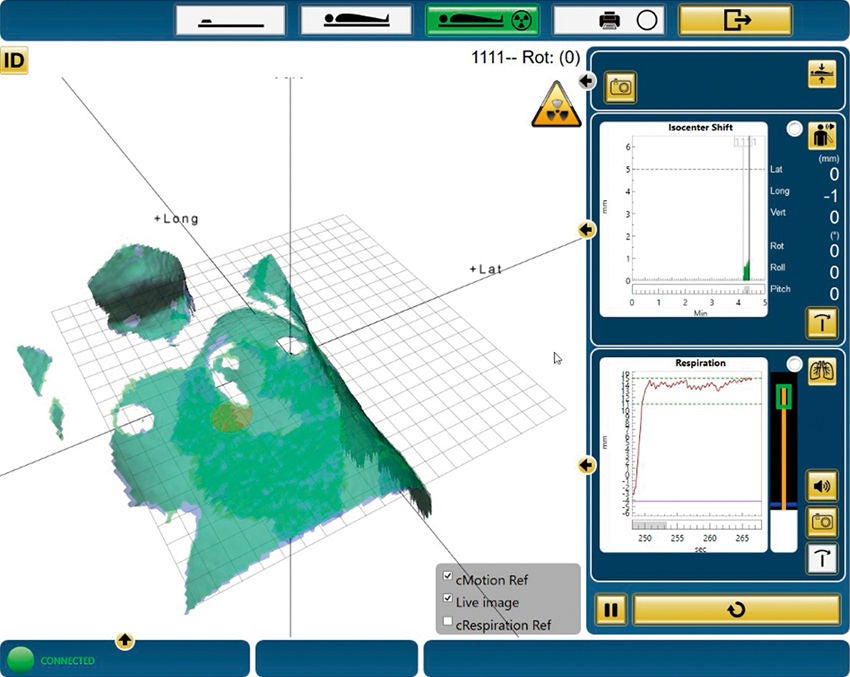
Task: Click the Isocenter Shift tolerance icon
Action: [822, 323]
